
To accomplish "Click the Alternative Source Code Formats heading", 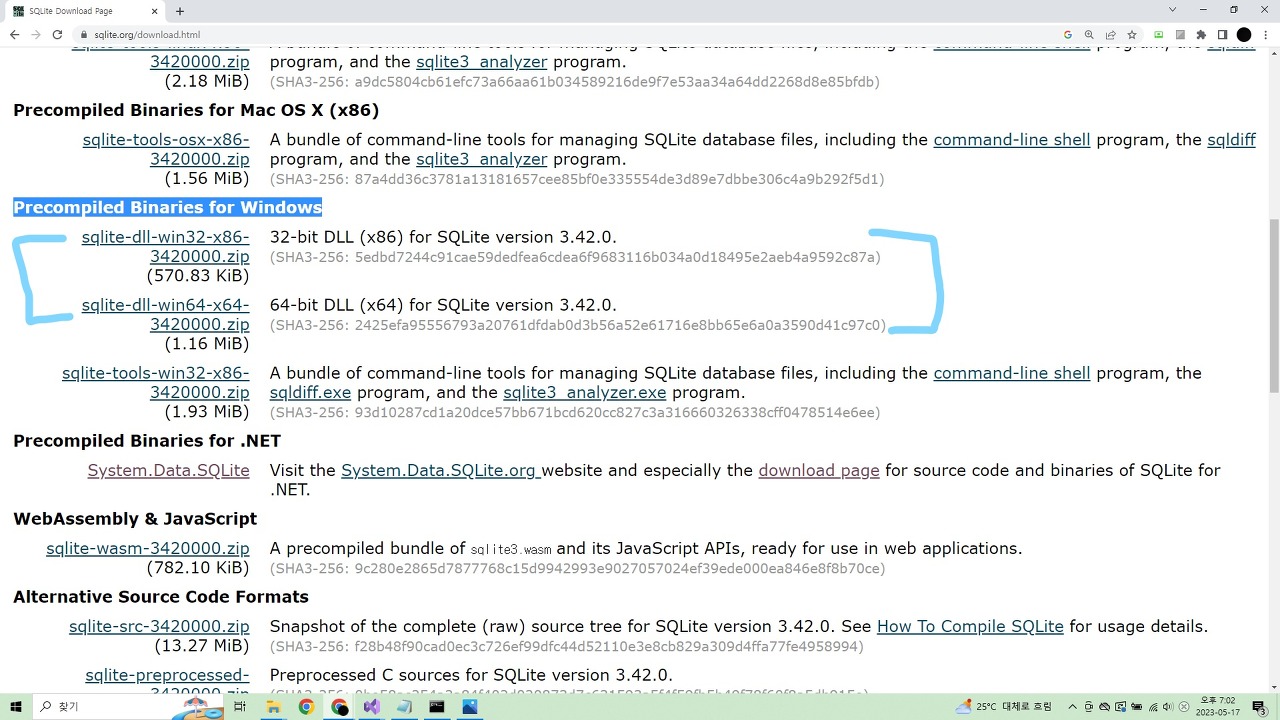I will (161, 597).
